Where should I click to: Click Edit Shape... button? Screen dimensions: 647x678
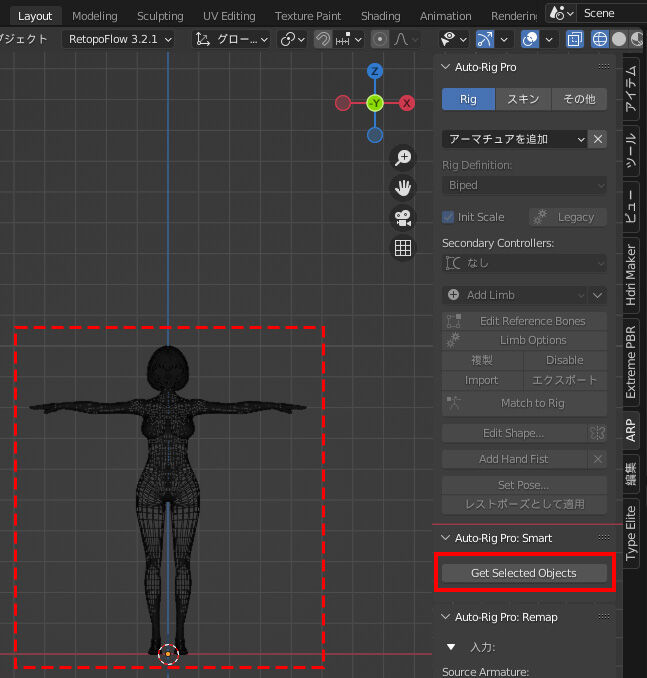(514, 433)
